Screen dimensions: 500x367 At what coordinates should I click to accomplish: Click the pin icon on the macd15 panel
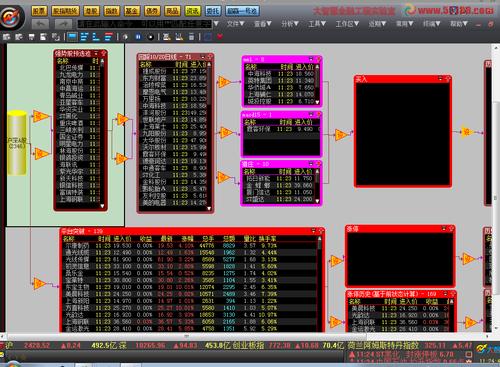pyautogui.click(x=318, y=114)
